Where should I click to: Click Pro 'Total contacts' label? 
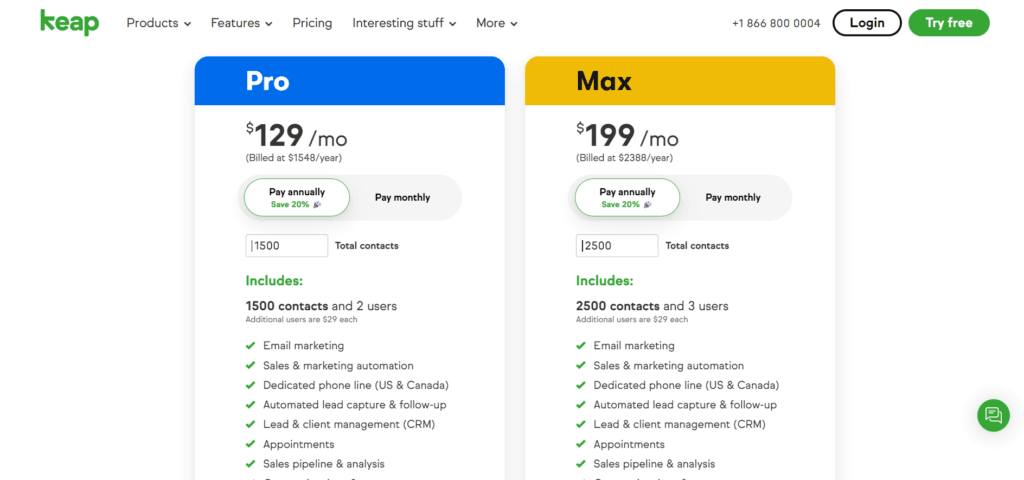pyautogui.click(x=366, y=246)
